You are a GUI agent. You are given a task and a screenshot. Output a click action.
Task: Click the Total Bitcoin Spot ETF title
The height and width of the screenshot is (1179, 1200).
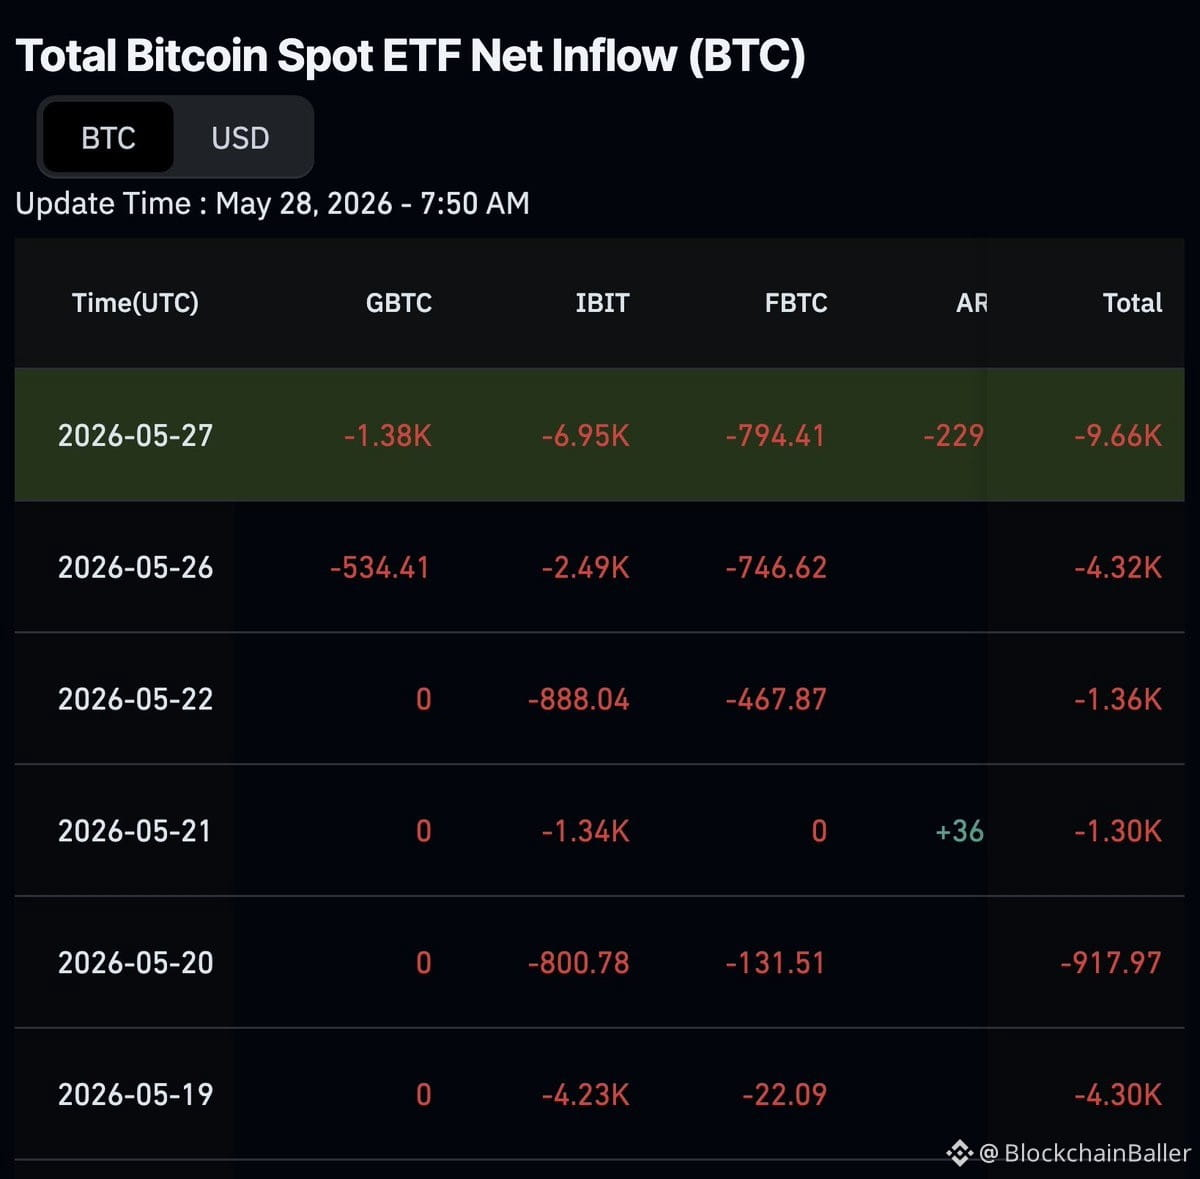tap(410, 56)
